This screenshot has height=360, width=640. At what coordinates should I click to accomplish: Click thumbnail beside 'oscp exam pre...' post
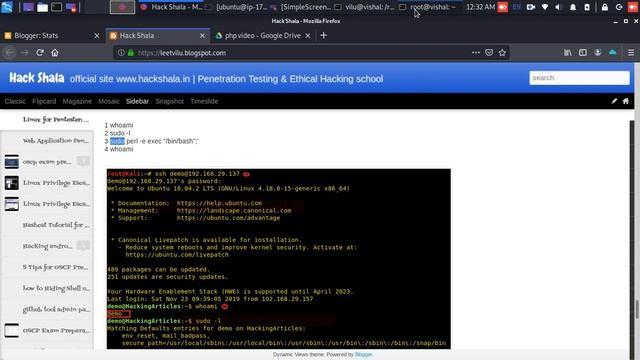point(11,162)
